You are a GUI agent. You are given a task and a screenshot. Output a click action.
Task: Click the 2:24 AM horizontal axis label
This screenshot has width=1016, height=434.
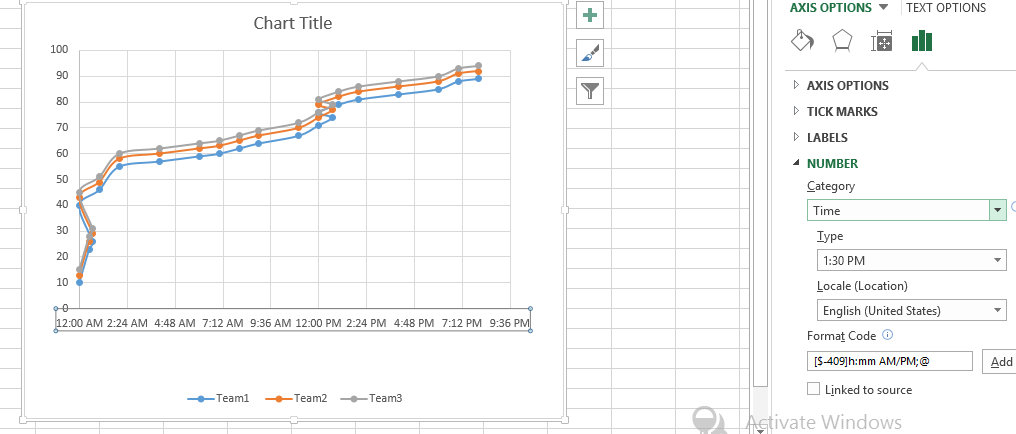[126, 323]
